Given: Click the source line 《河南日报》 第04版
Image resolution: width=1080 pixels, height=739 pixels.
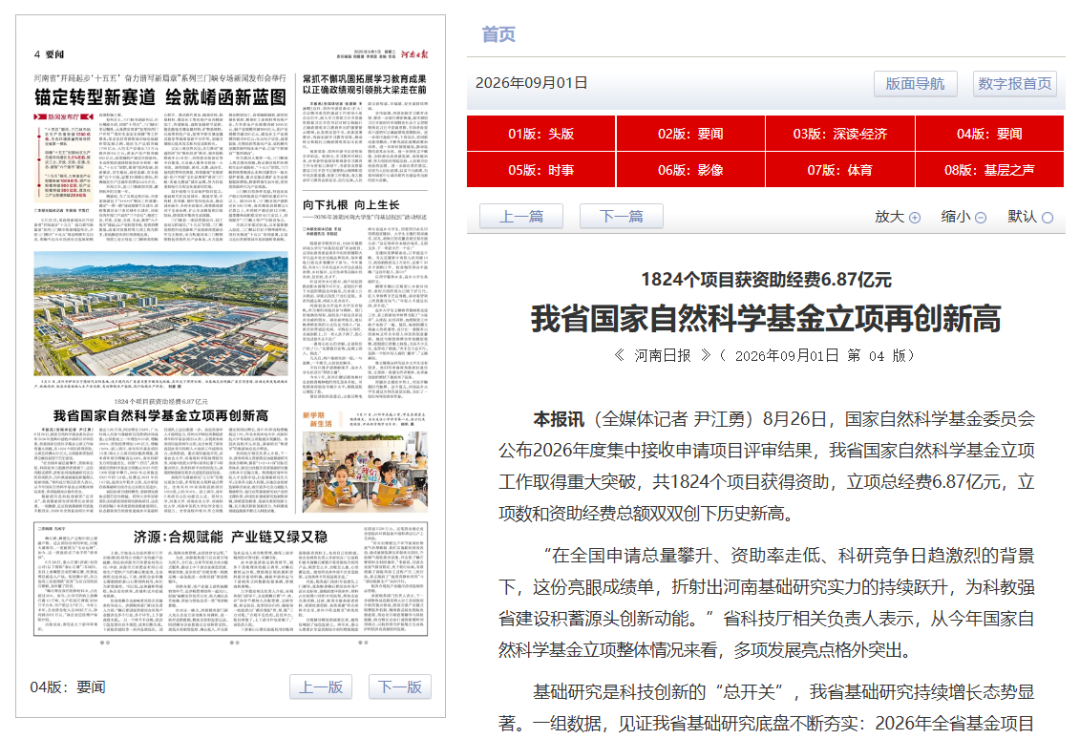Looking at the screenshot, I should point(766,355).
